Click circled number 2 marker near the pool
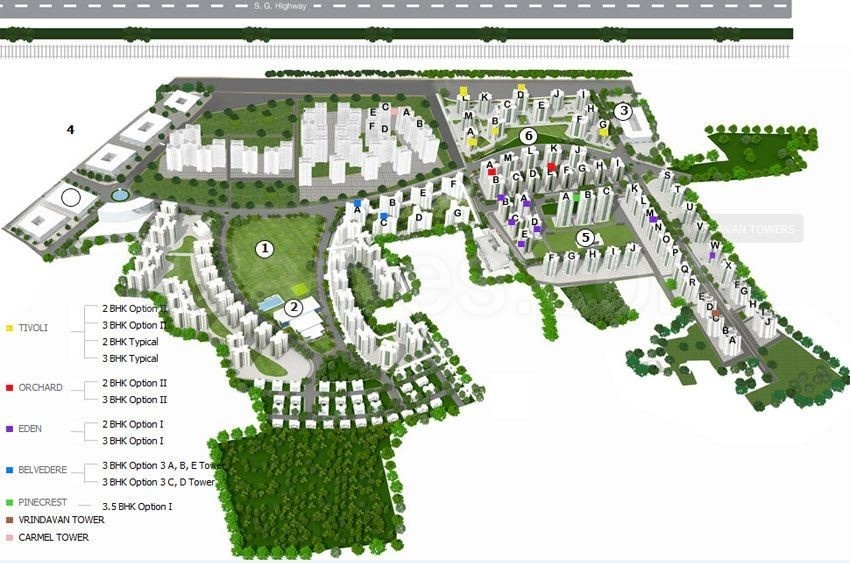Image resolution: width=850 pixels, height=563 pixels. pyautogui.click(x=294, y=308)
